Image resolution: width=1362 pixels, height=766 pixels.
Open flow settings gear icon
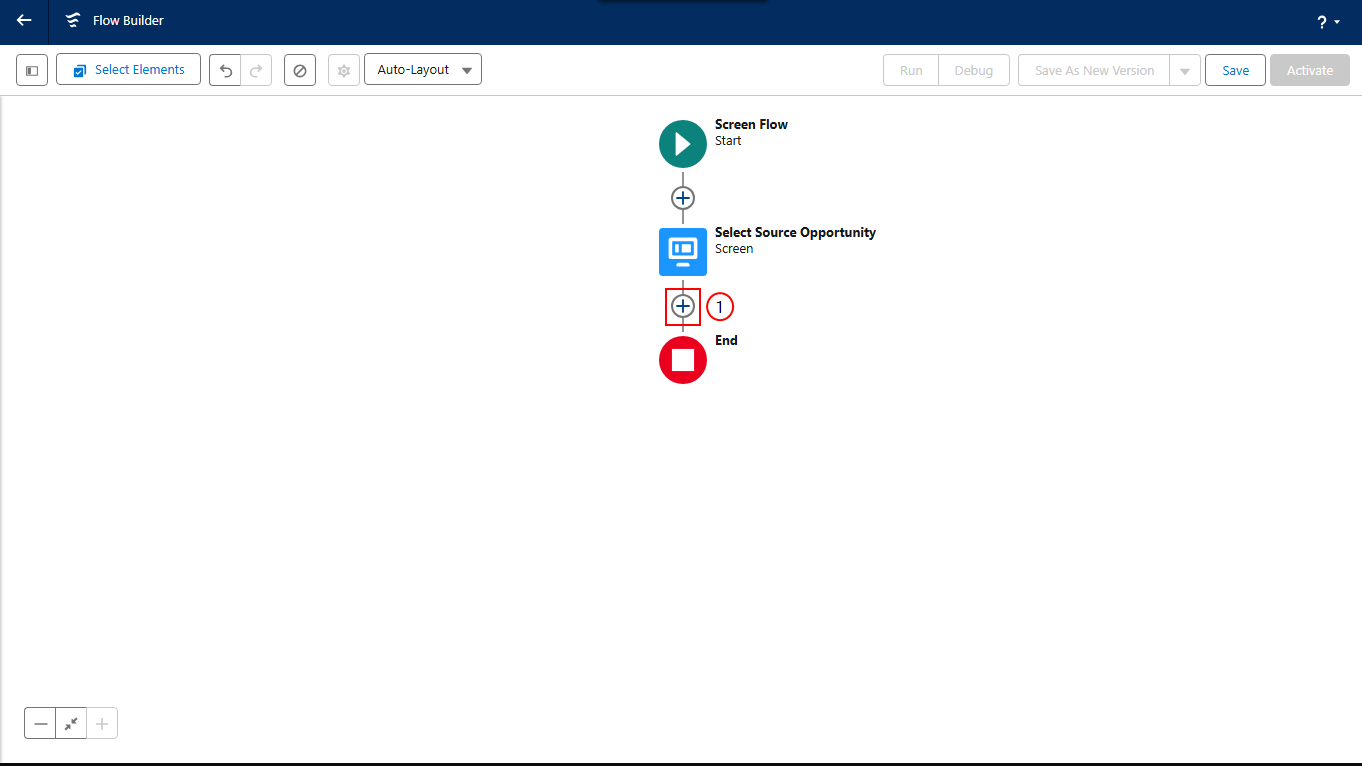pos(344,70)
